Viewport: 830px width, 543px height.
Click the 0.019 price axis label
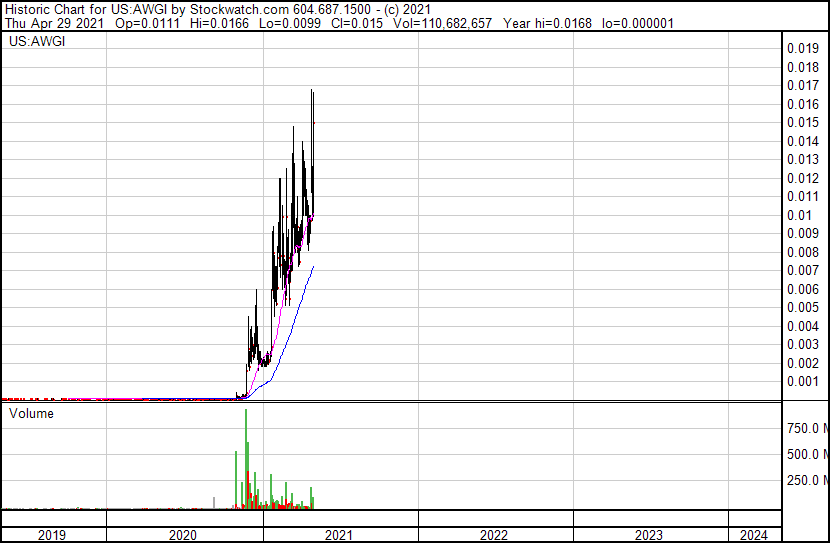pyautogui.click(x=803, y=48)
